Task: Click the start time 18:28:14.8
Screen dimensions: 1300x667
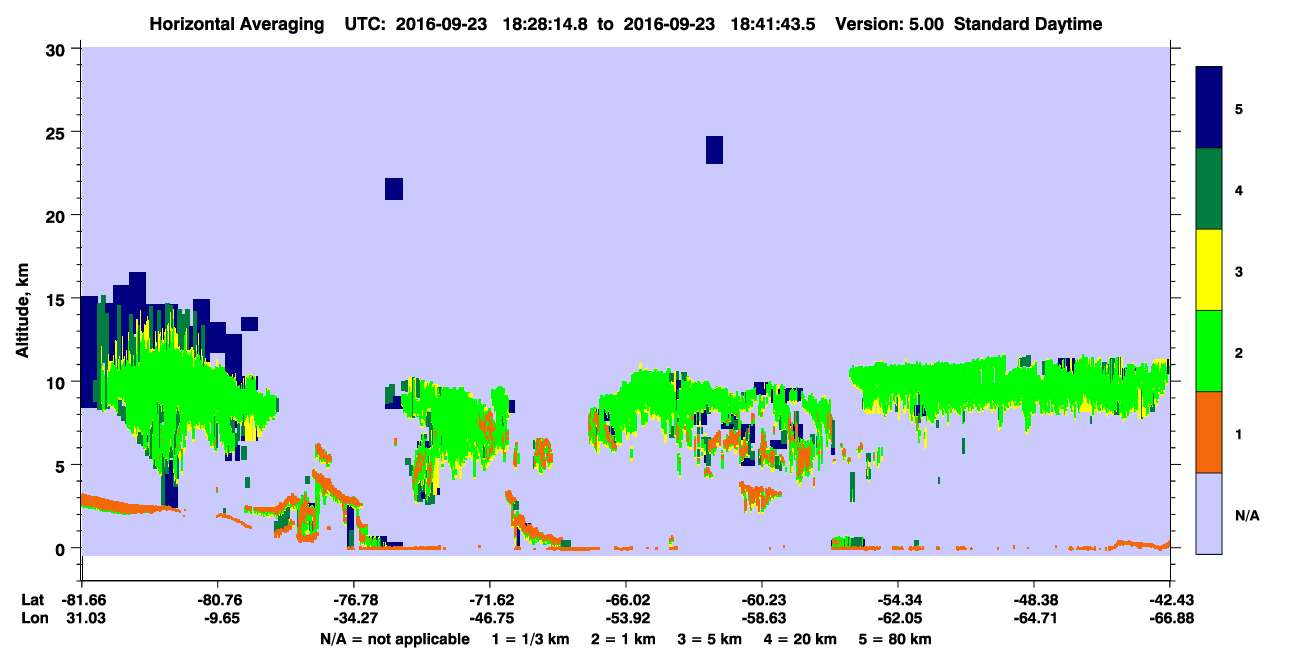Action: point(546,24)
